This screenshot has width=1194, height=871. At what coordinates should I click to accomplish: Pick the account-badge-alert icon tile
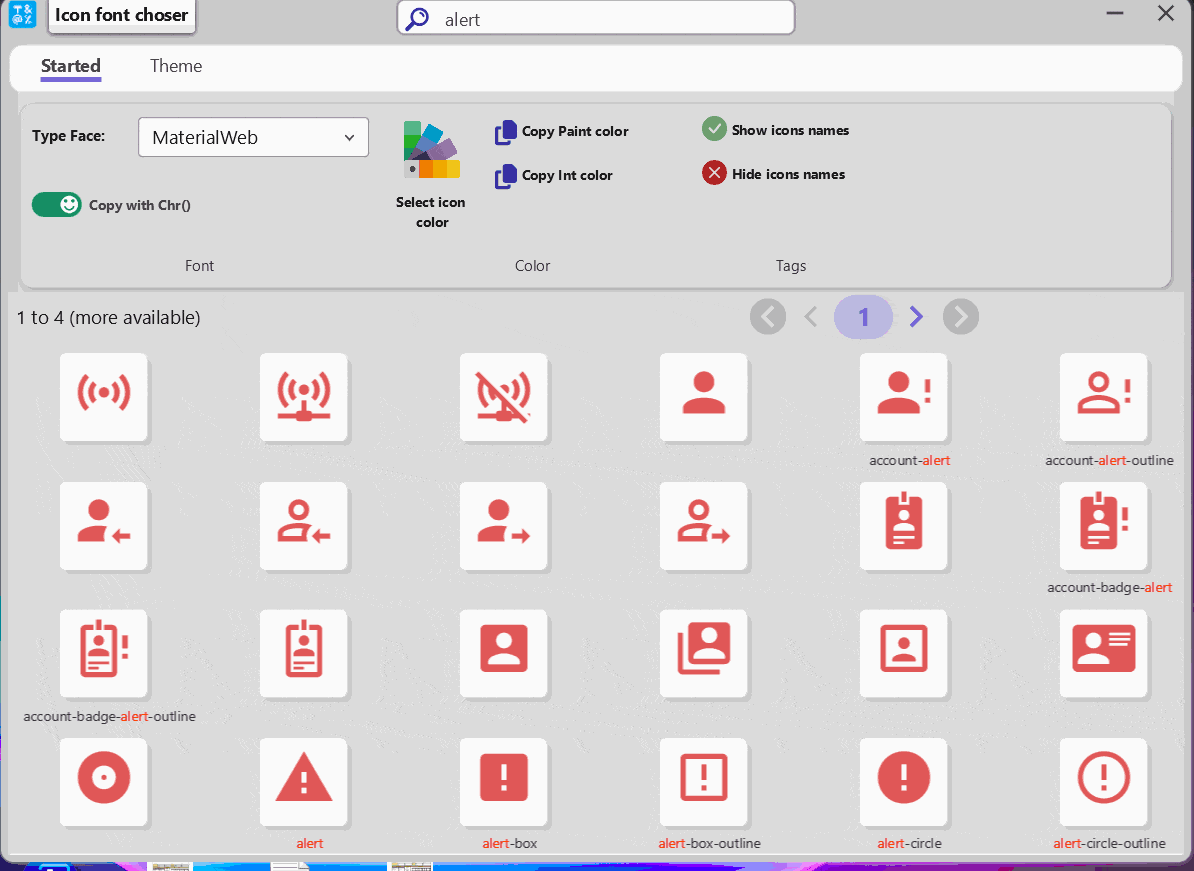pyautogui.click(x=1103, y=525)
